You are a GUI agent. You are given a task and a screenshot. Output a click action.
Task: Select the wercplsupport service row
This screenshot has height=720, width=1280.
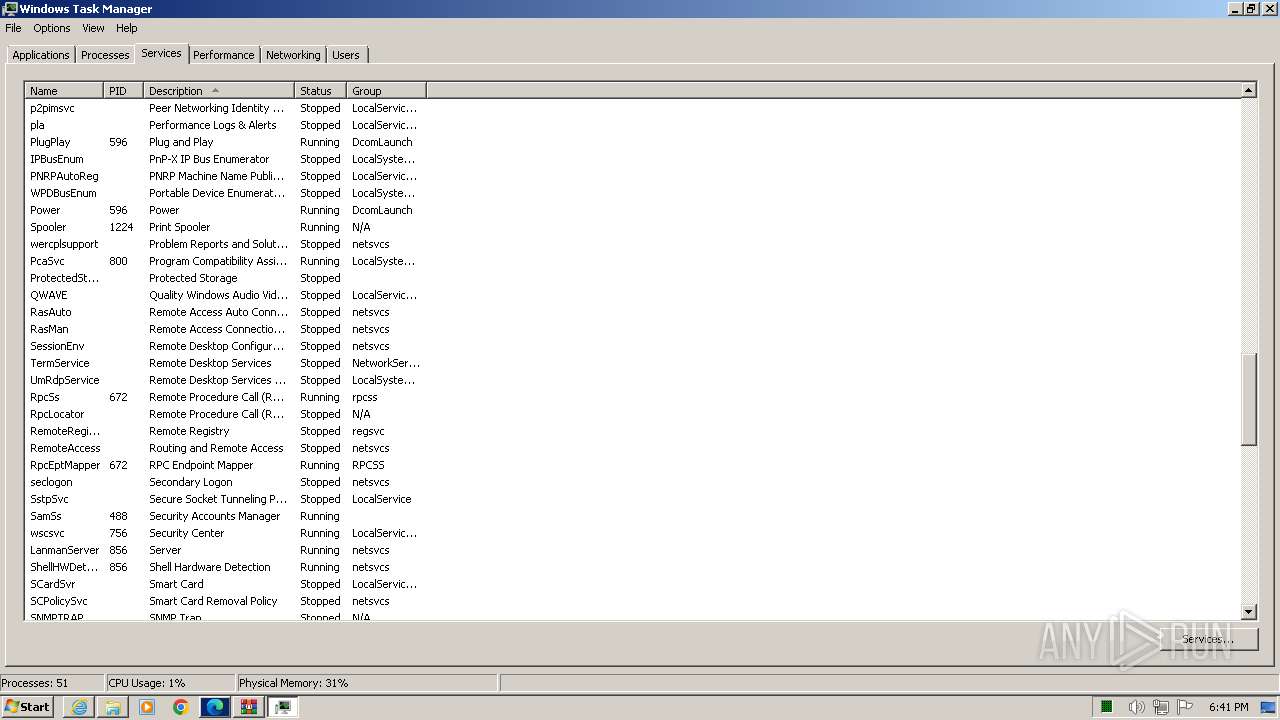(x=226, y=244)
